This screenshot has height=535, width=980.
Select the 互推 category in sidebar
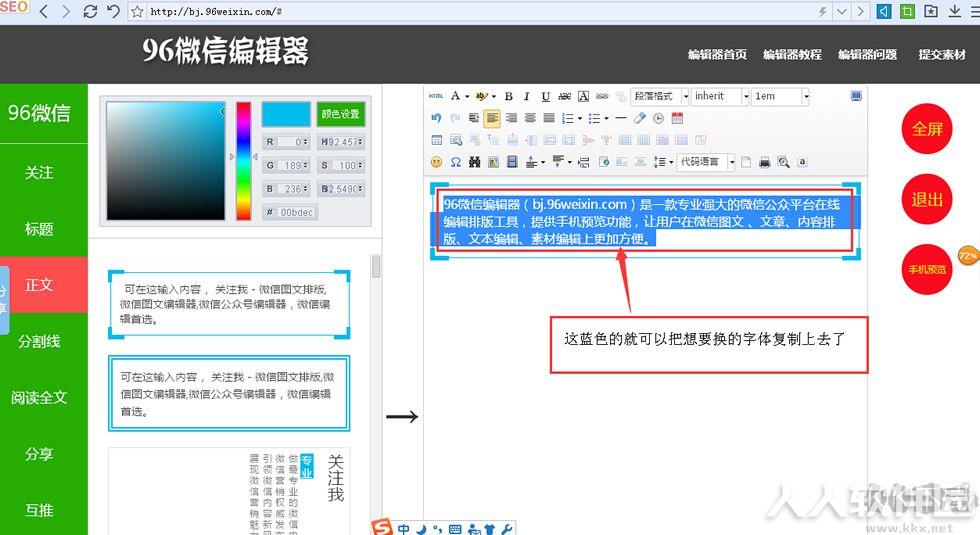[44, 510]
